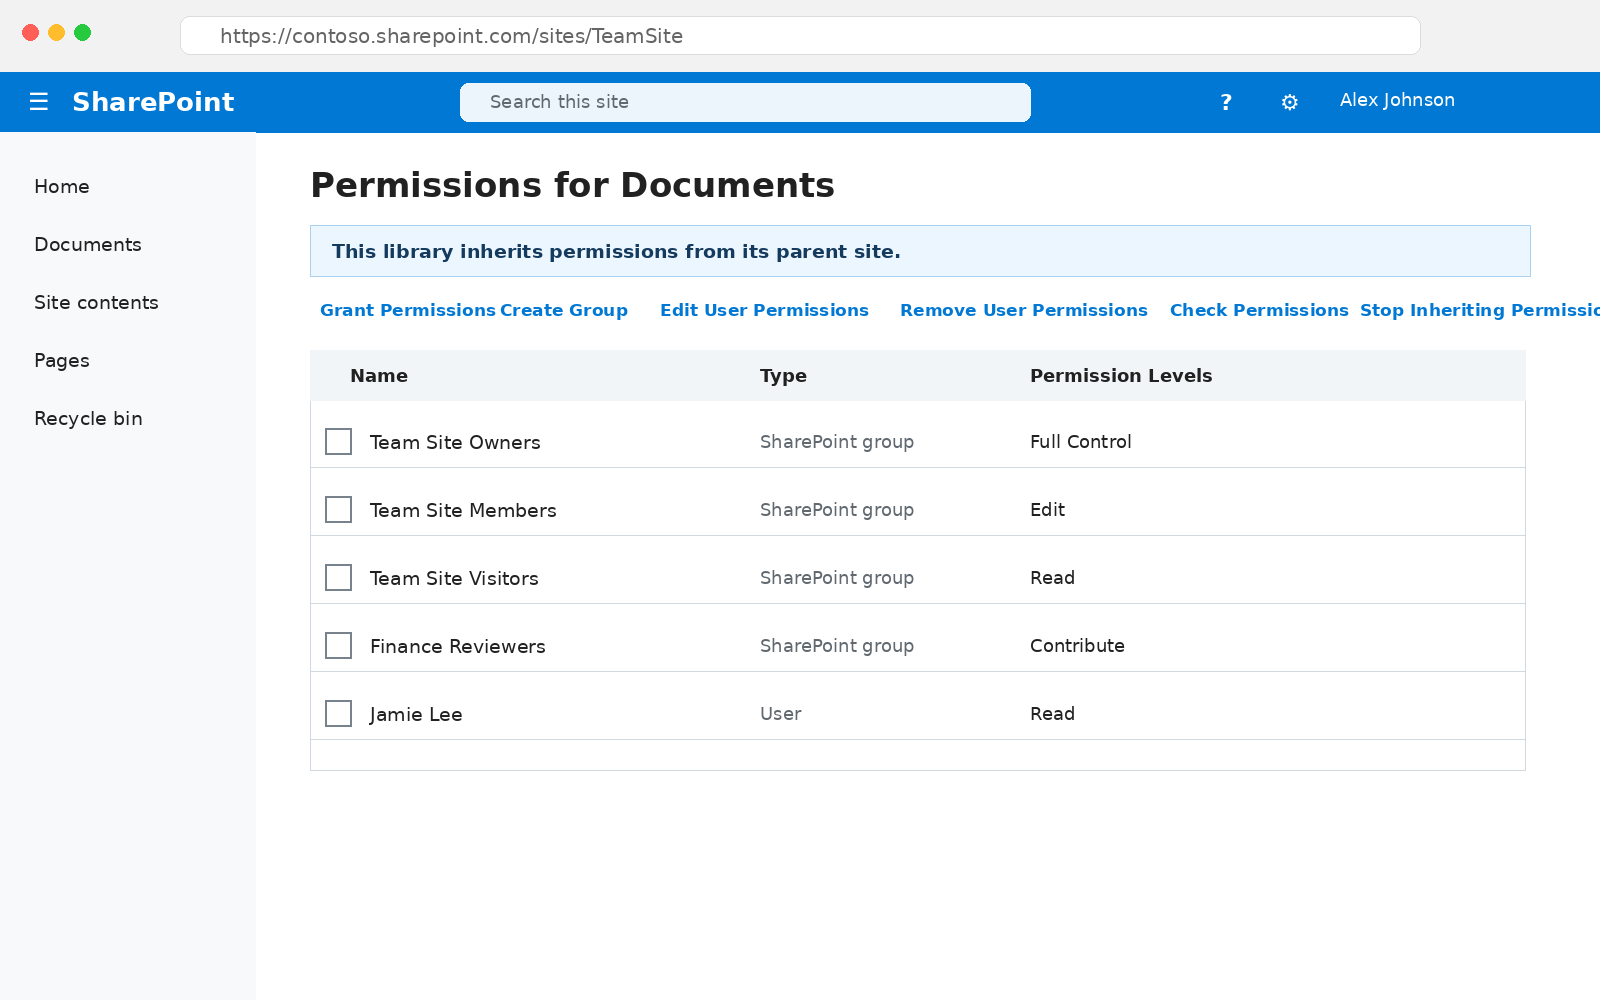Check the Team Site Members row
This screenshot has height=1000, width=1600.
(338, 509)
